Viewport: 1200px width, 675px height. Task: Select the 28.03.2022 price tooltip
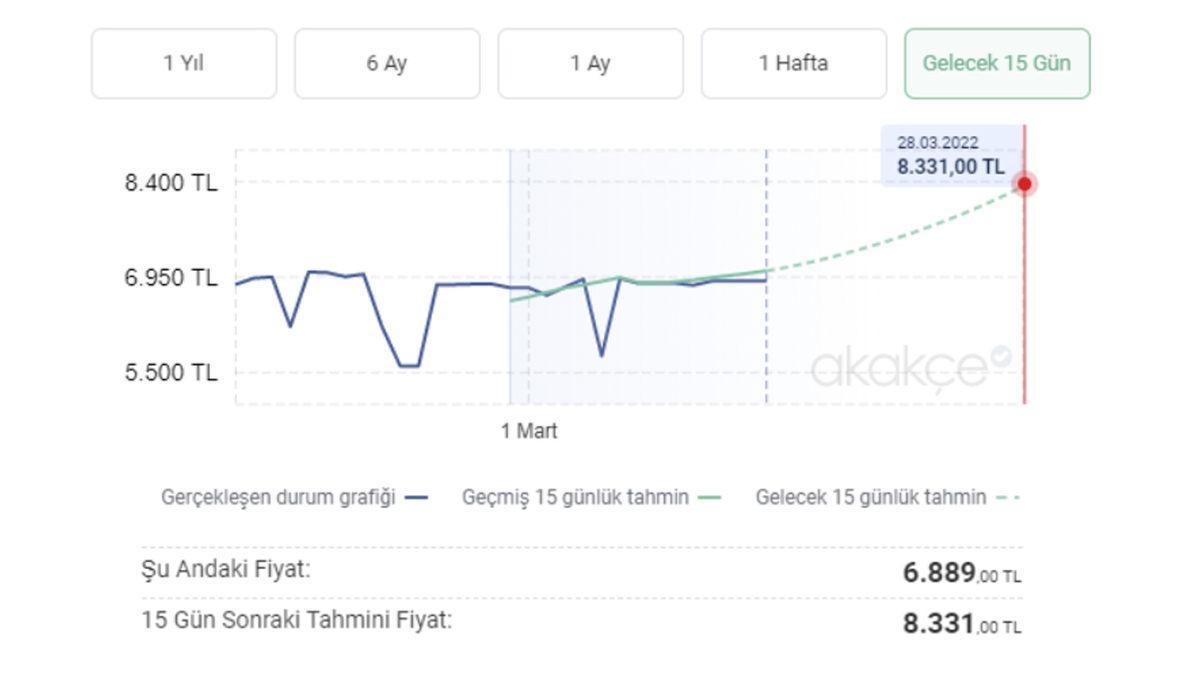[948, 155]
